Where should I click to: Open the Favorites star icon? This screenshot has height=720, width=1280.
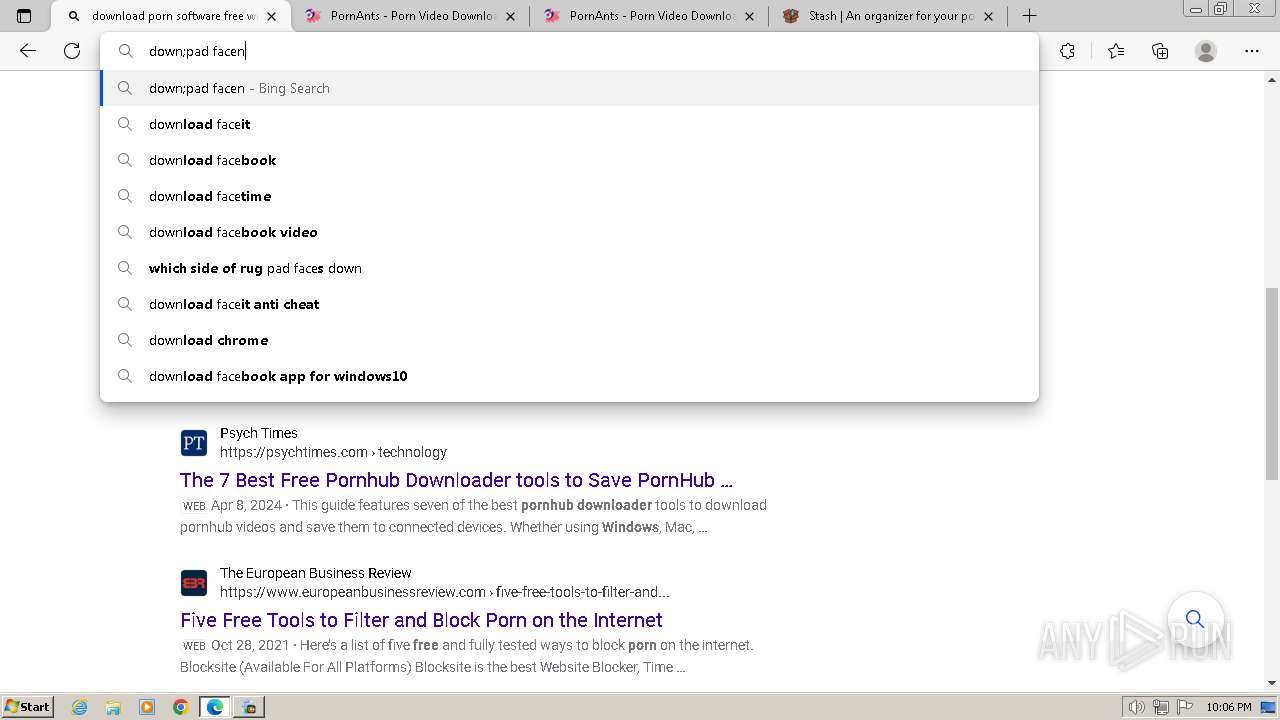pos(1116,51)
